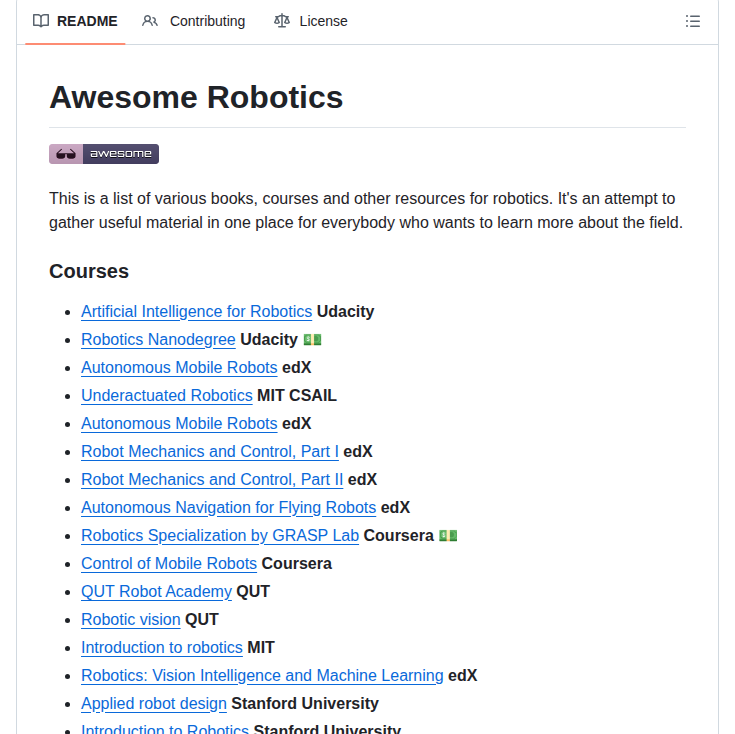Open Autonomous Mobile Robots link above Underactuated Robotics
This screenshot has height=734, width=735.
tap(179, 367)
